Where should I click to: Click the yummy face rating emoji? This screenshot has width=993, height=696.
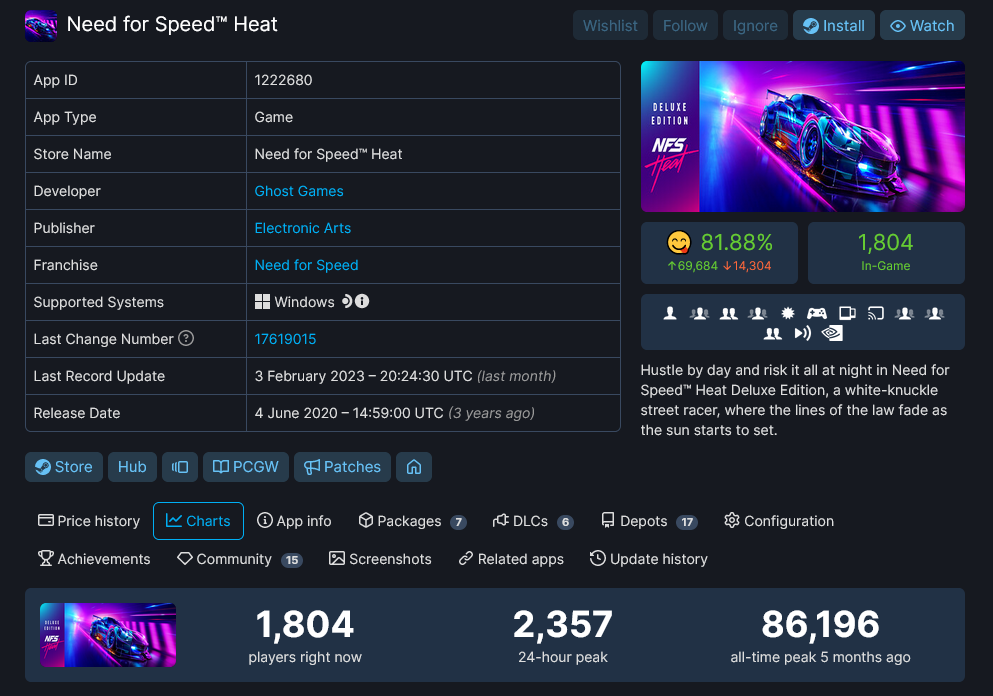point(679,243)
